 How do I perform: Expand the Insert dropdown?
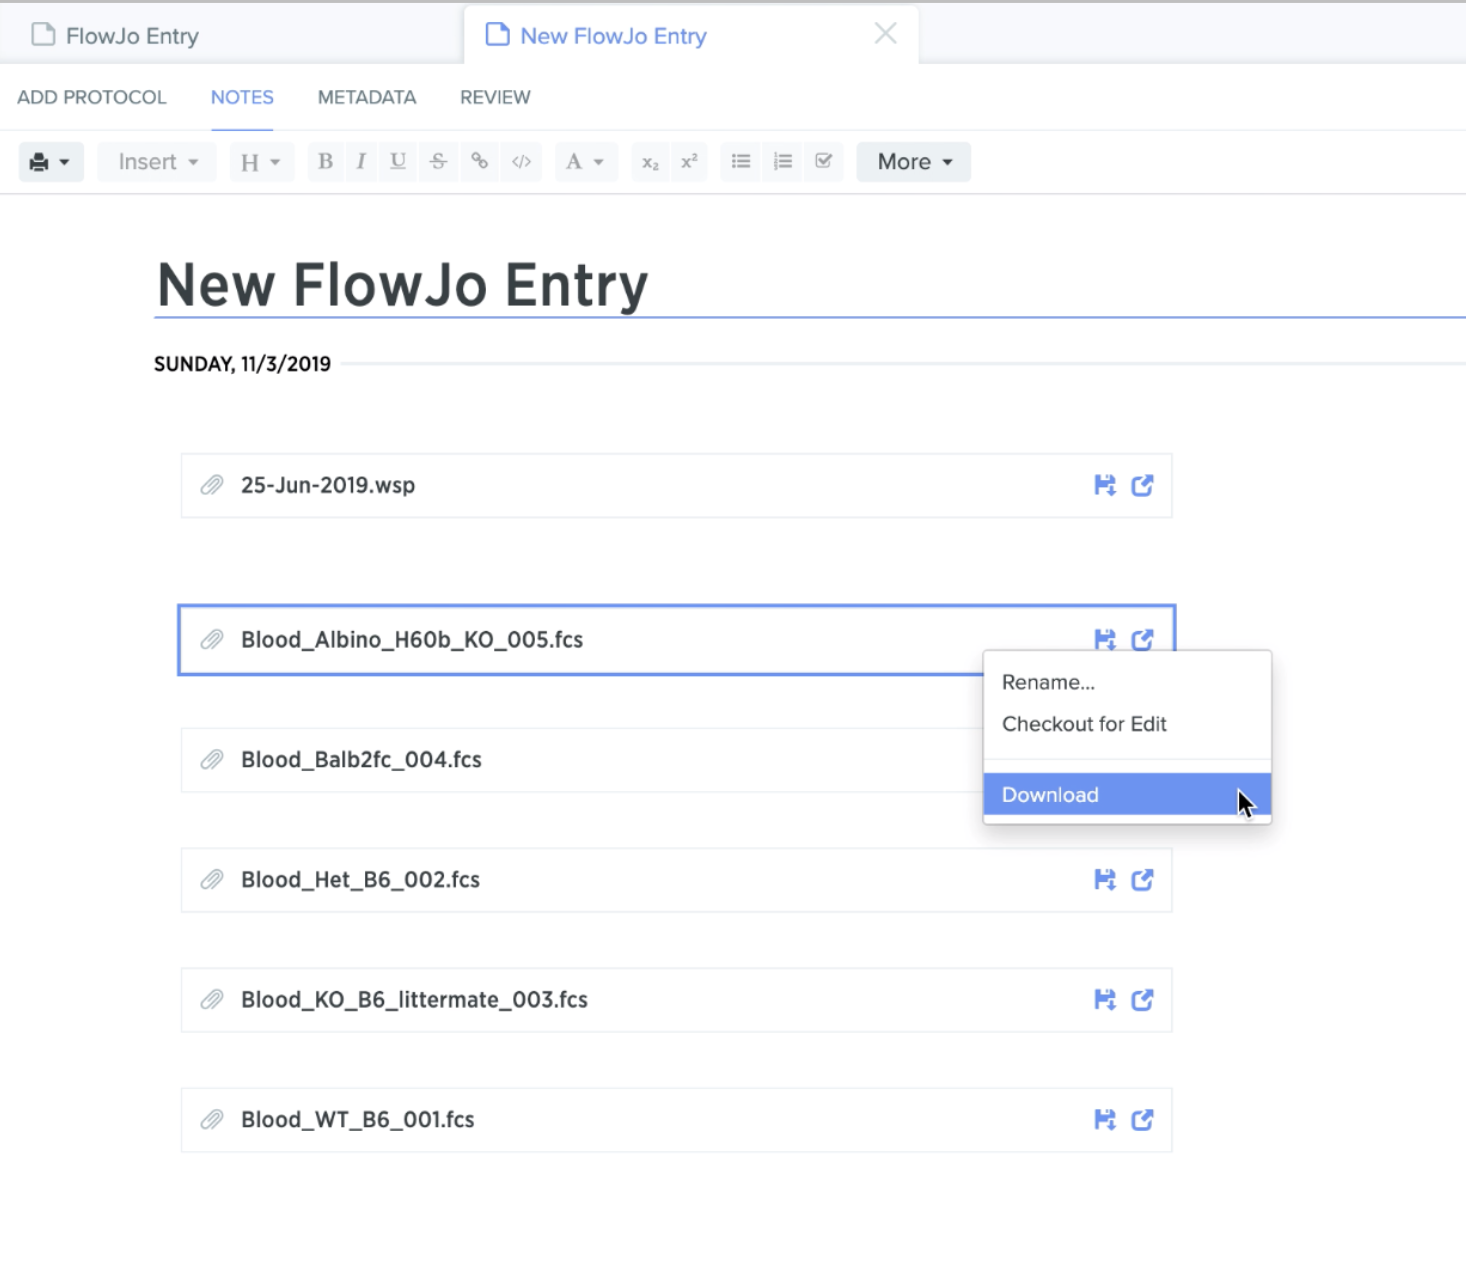tap(157, 162)
